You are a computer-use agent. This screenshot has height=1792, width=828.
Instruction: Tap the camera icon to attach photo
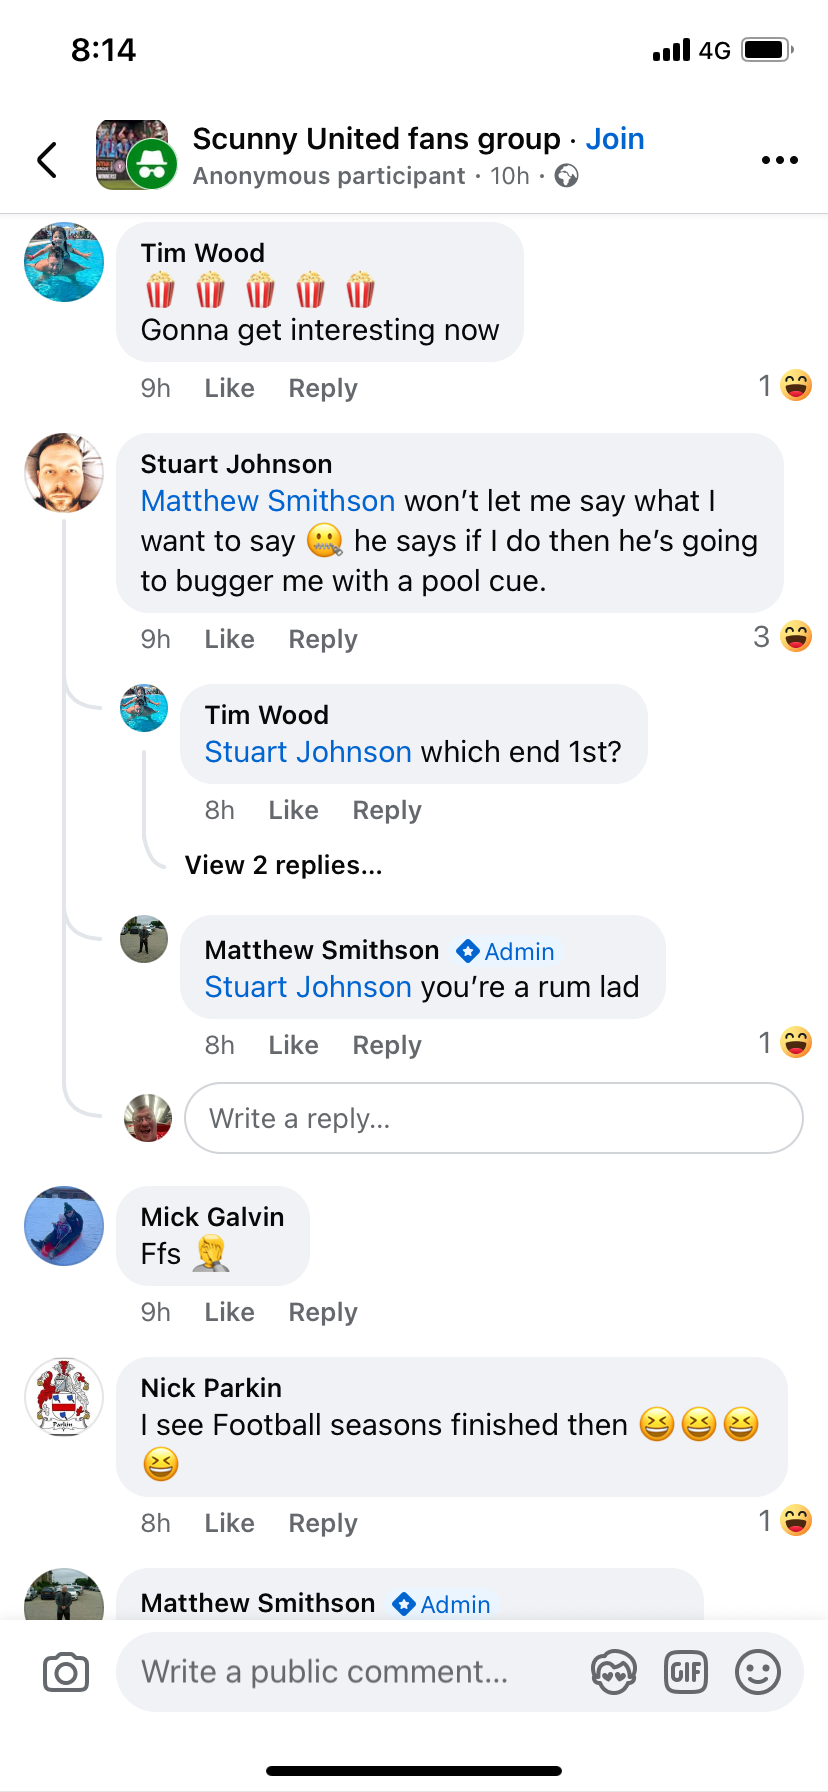pos(66,1672)
